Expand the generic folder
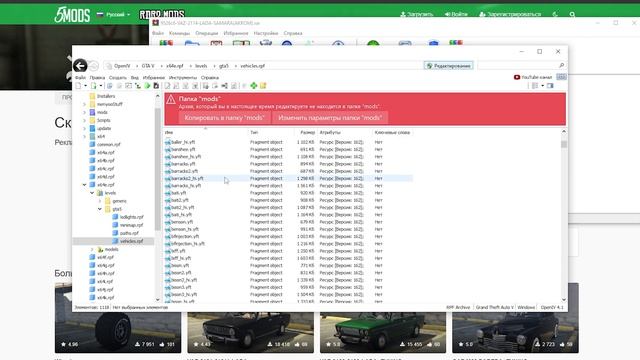Image resolution: width=640 pixels, height=360 pixels. 100,201
